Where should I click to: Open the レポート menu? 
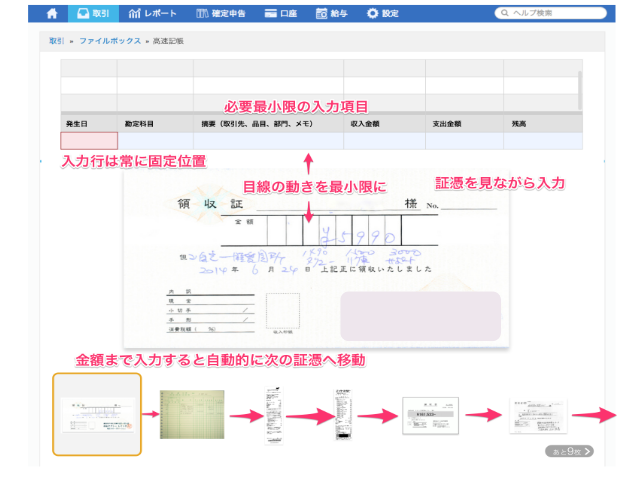[x=153, y=13]
